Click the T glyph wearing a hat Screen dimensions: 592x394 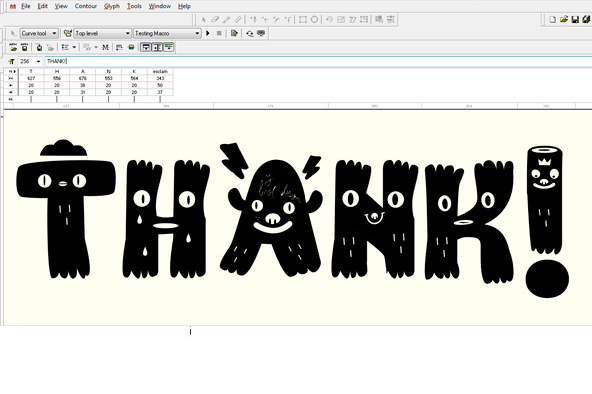(66, 209)
